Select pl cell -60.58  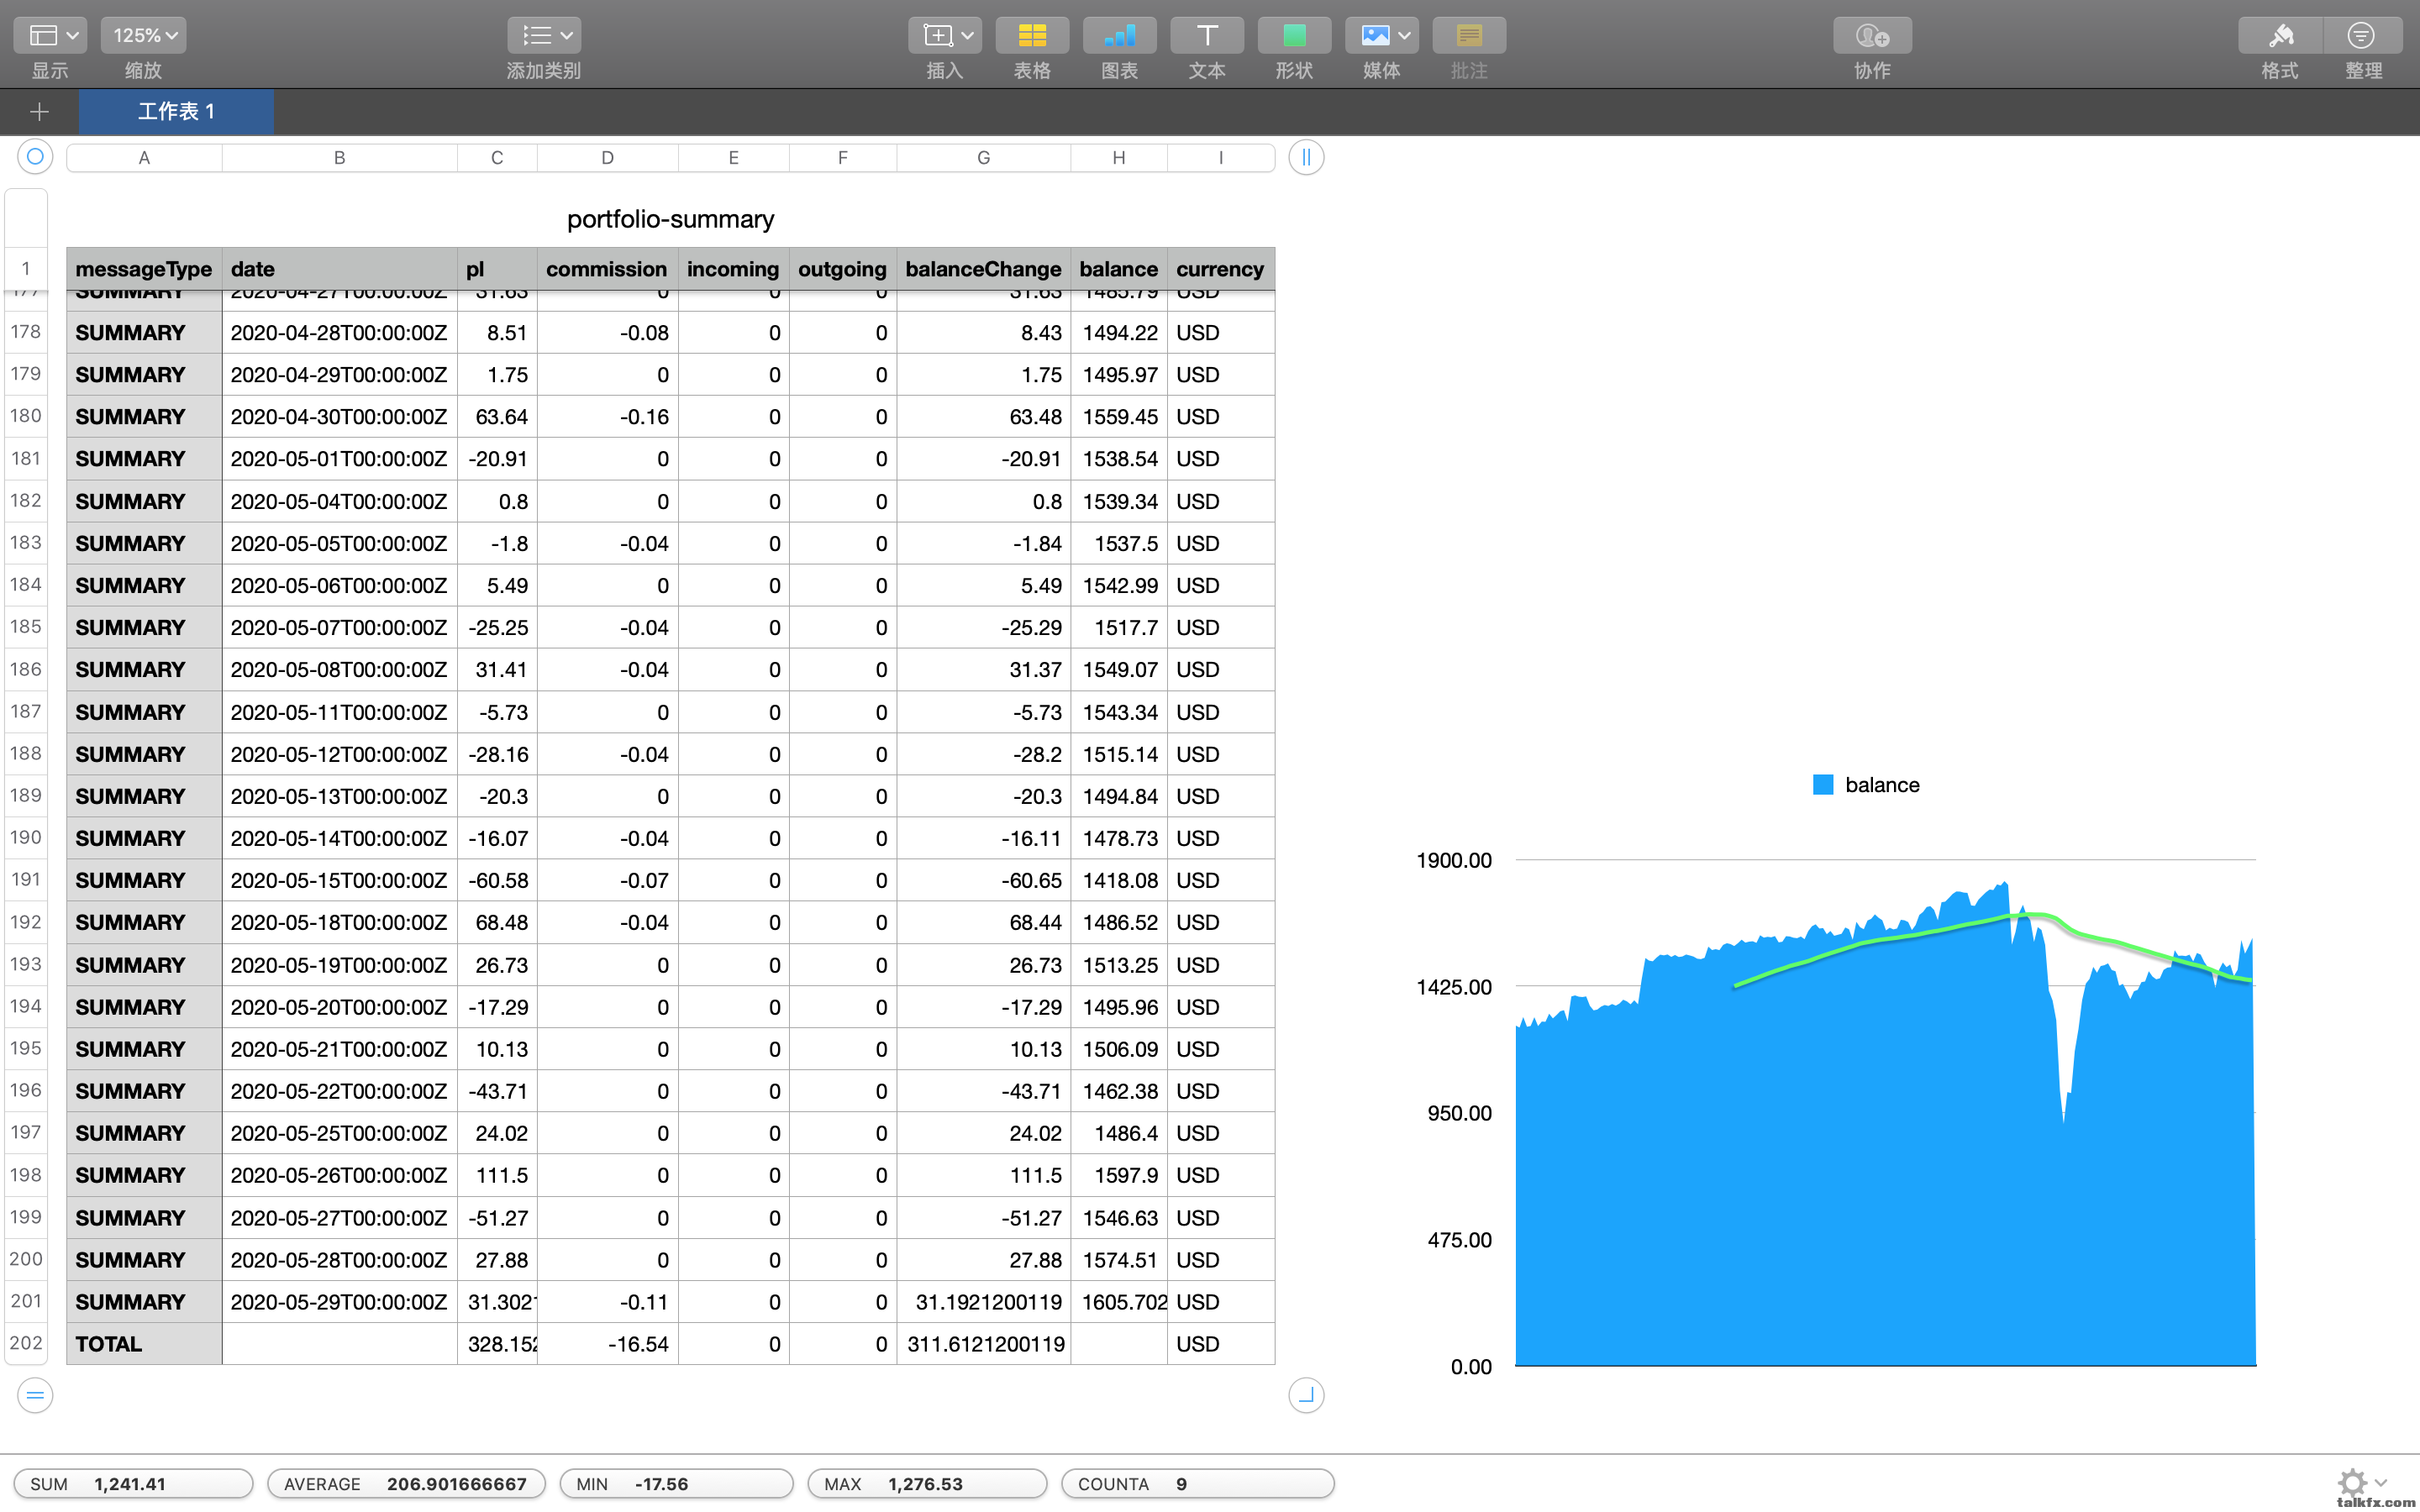click(497, 881)
